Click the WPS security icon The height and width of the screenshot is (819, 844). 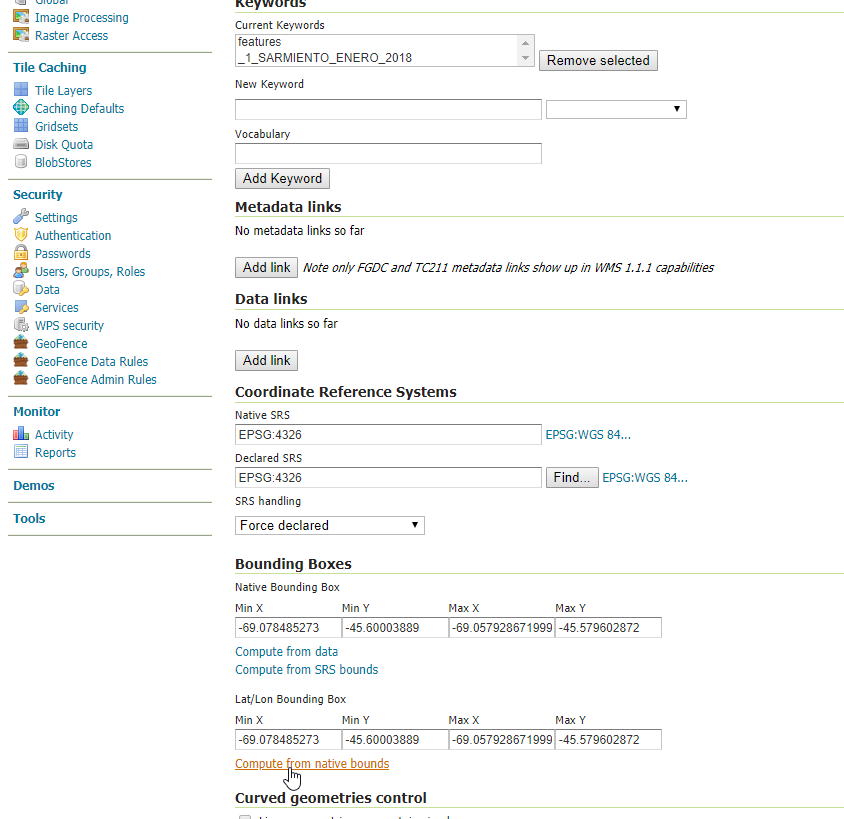pyautogui.click(x=21, y=325)
